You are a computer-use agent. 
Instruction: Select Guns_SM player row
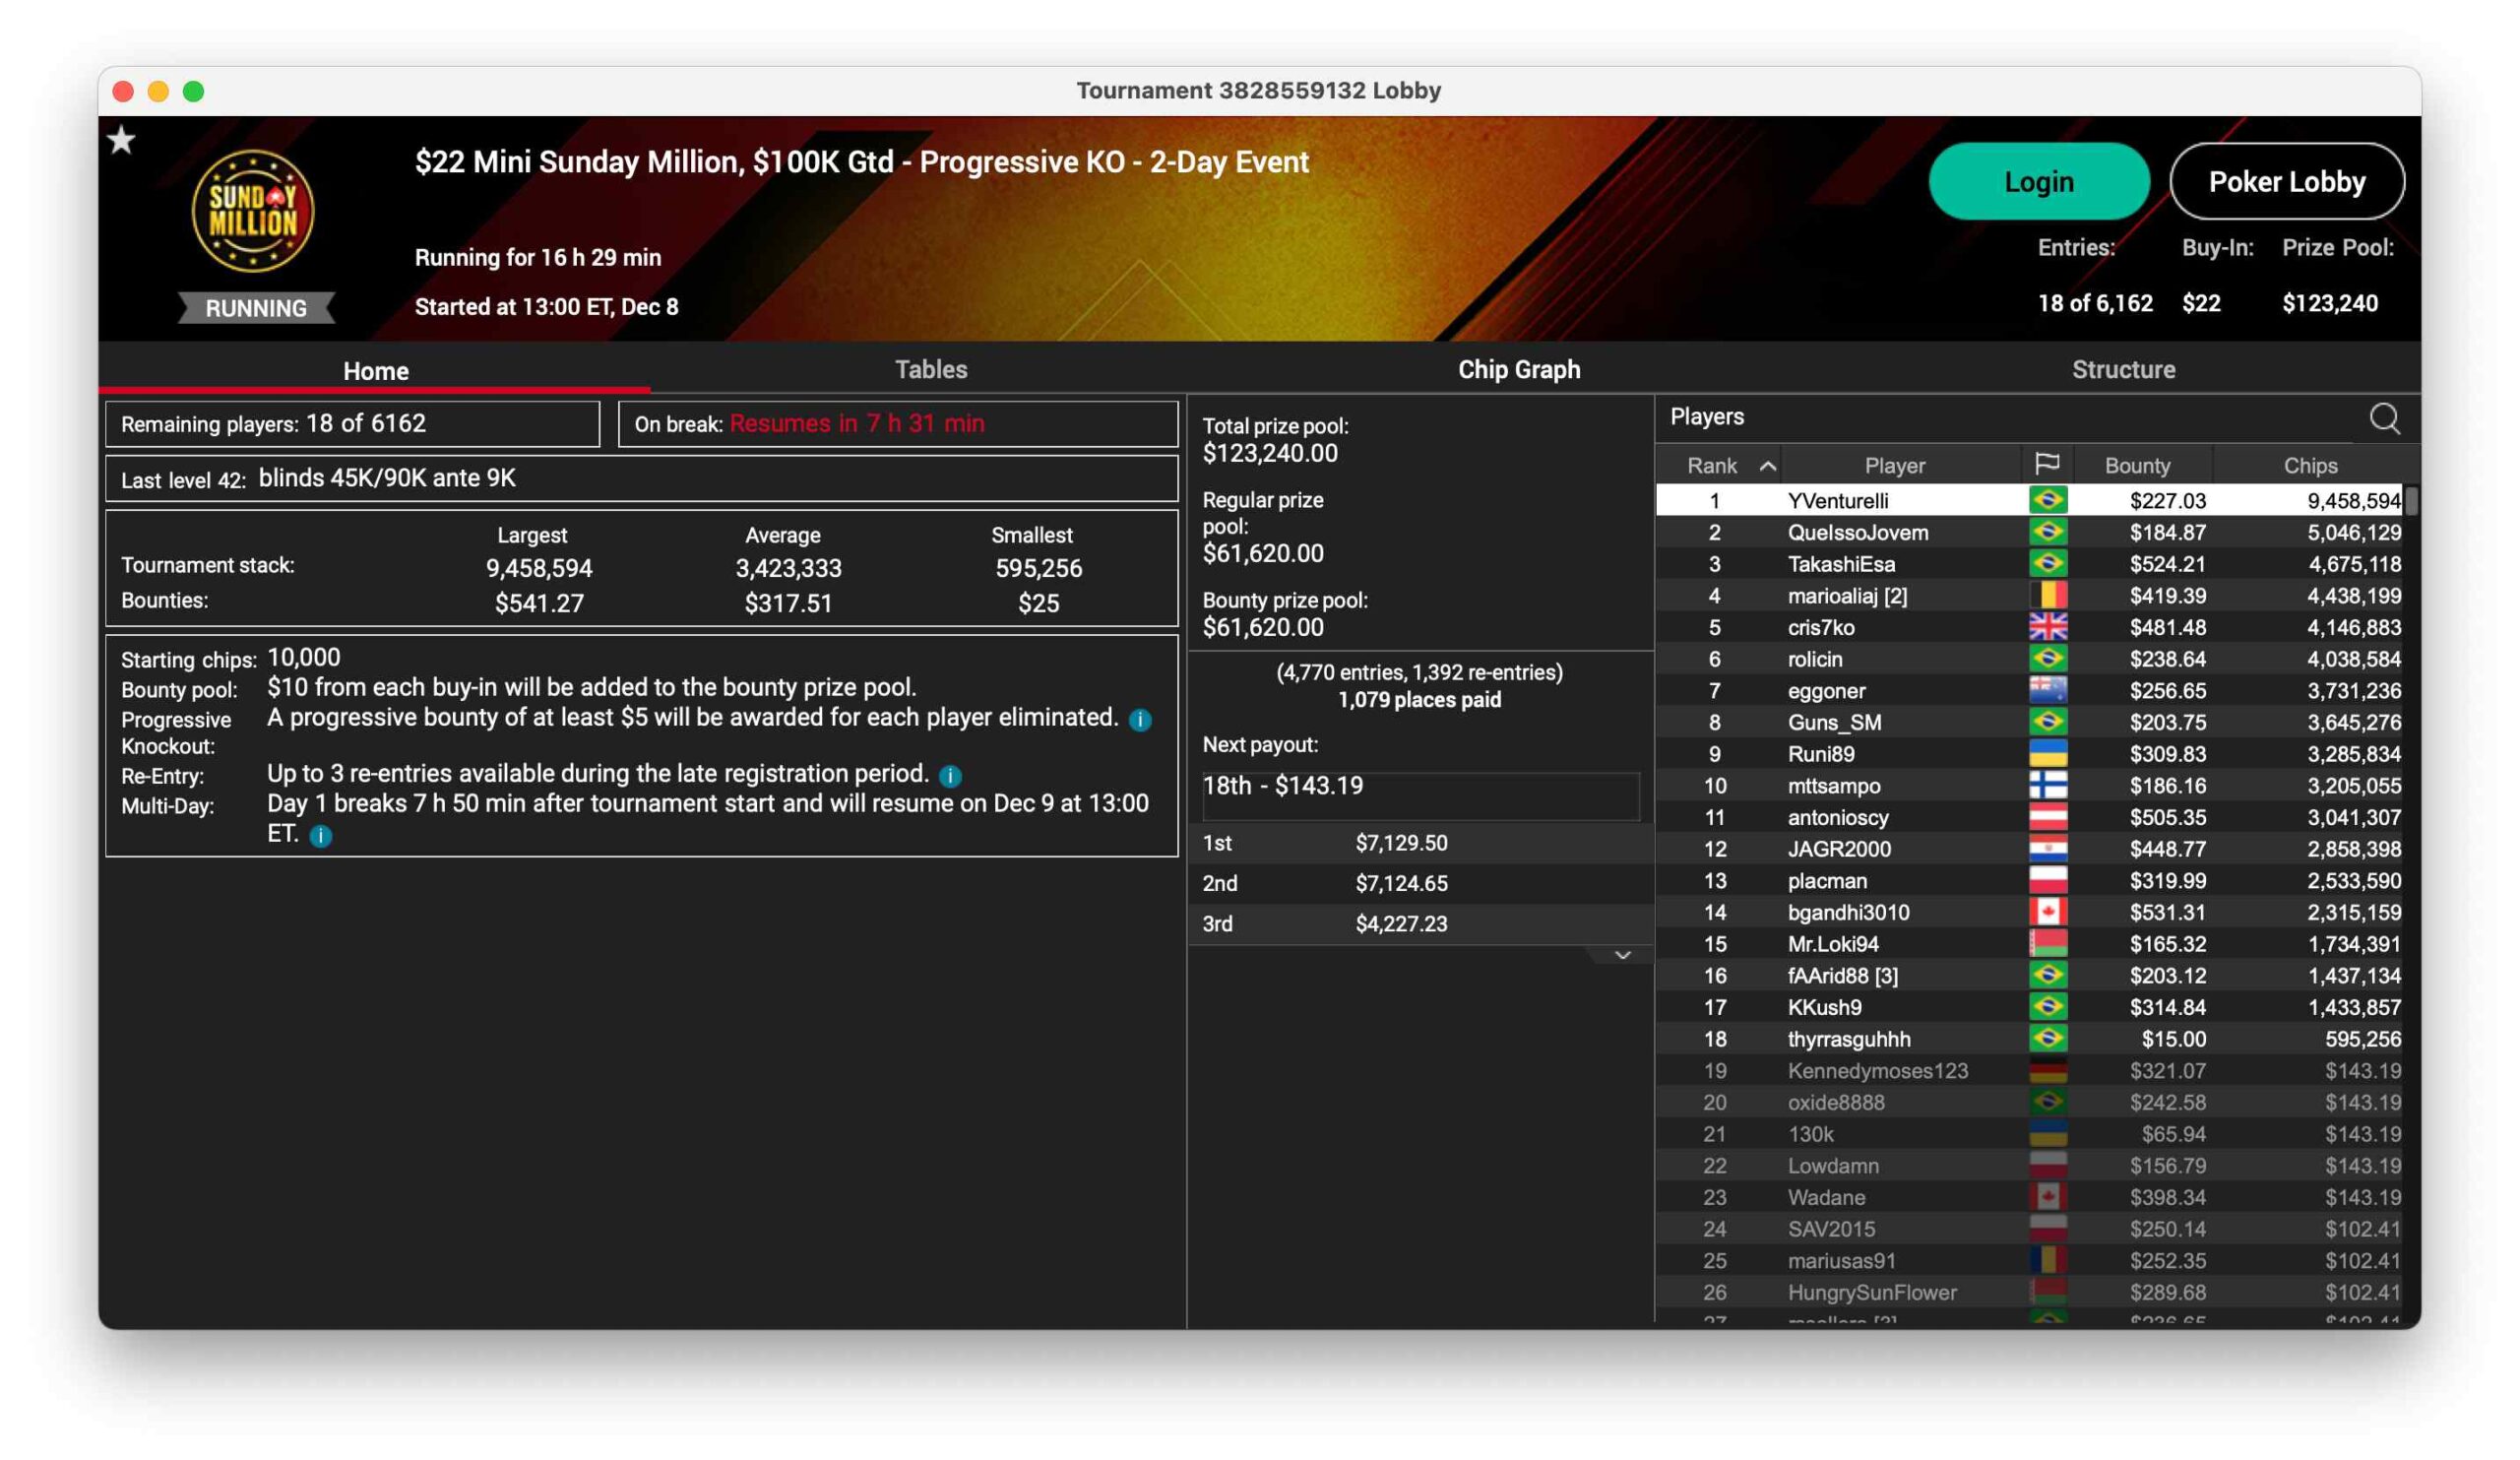coord(2028,722)
